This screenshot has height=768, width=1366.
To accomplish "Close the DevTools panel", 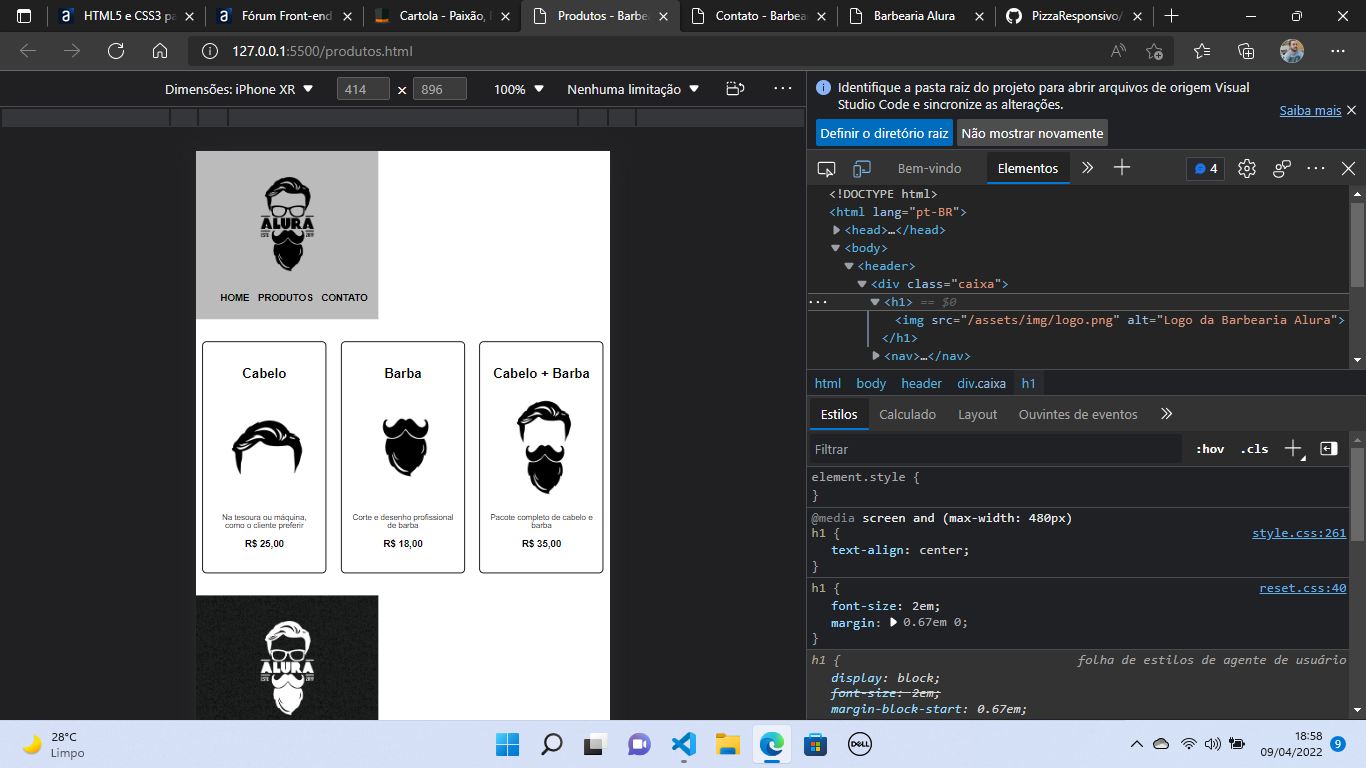I will [1348, 168].
